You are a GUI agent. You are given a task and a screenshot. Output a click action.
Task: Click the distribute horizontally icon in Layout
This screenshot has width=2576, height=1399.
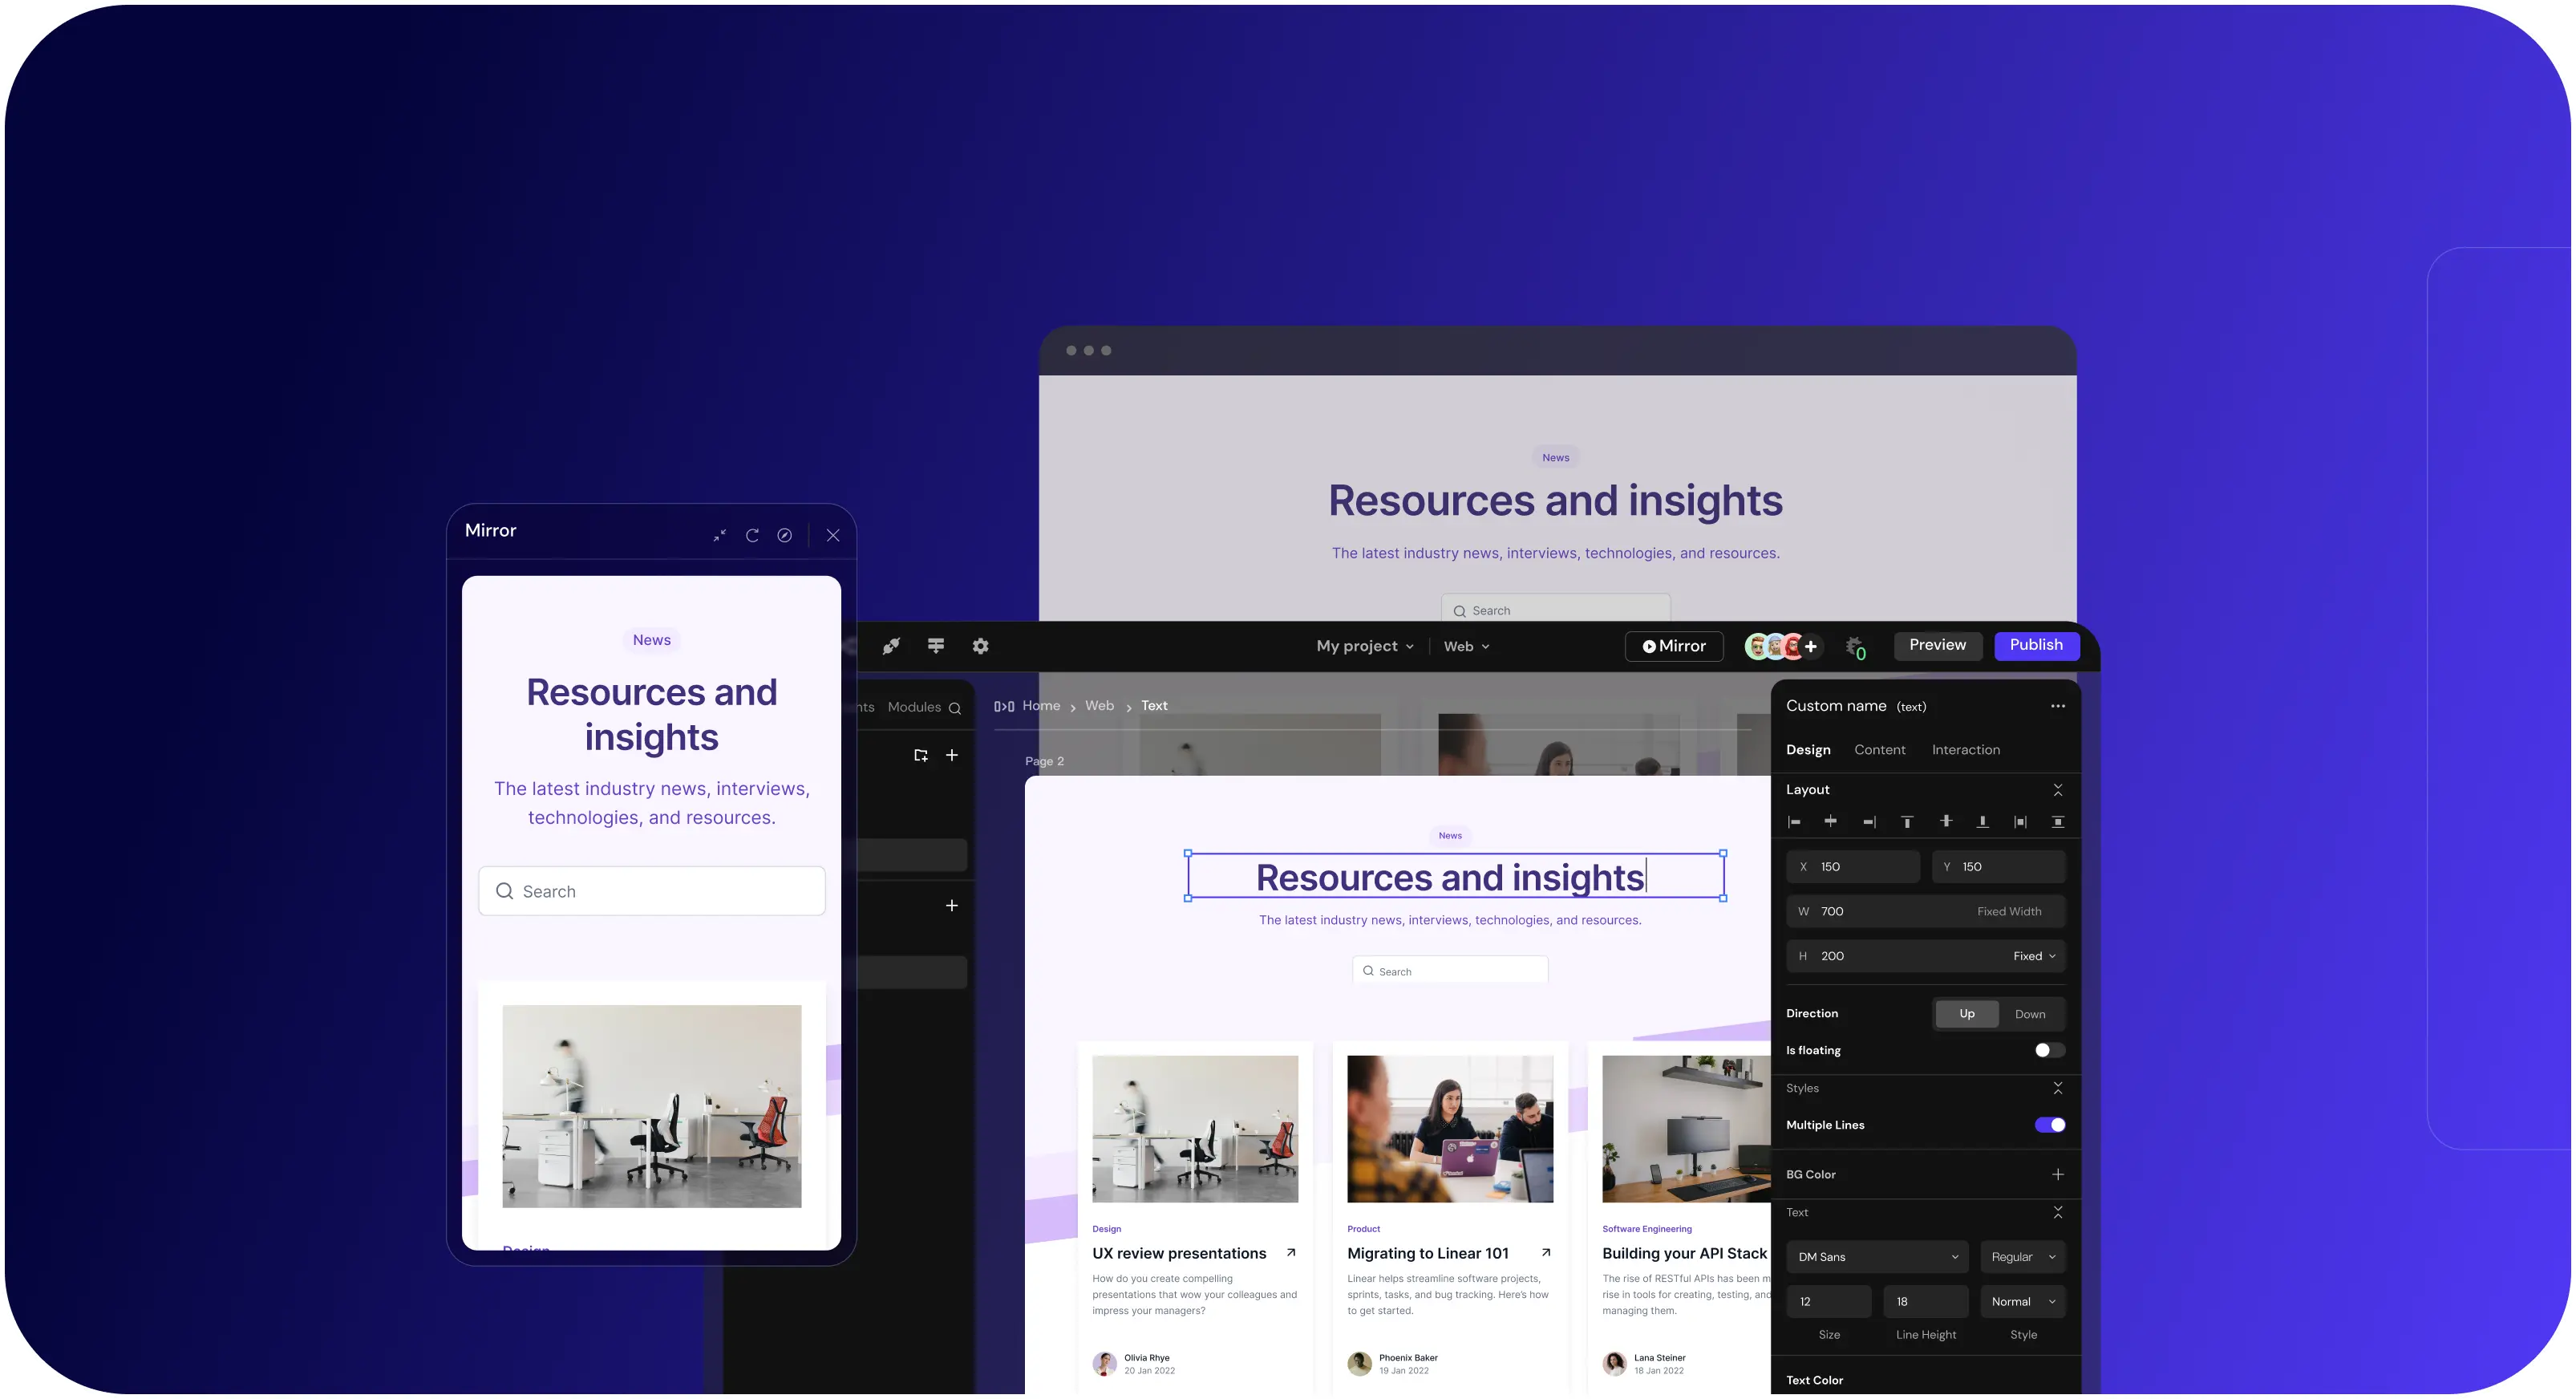[2020, 822]
